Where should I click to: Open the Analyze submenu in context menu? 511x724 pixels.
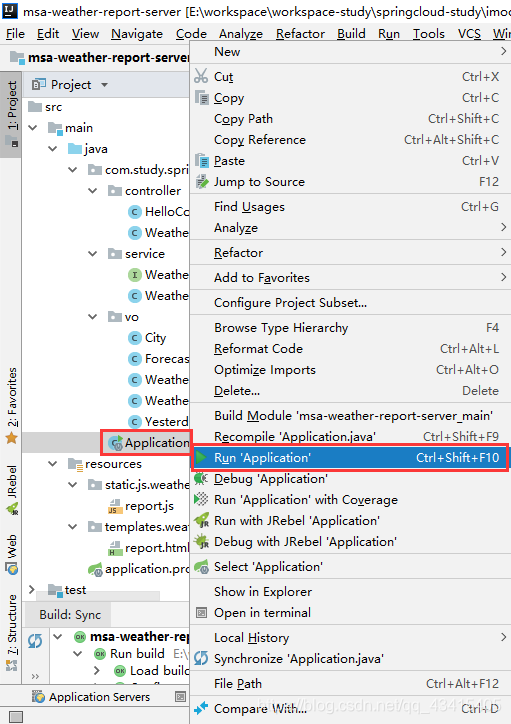click(350, 228)
